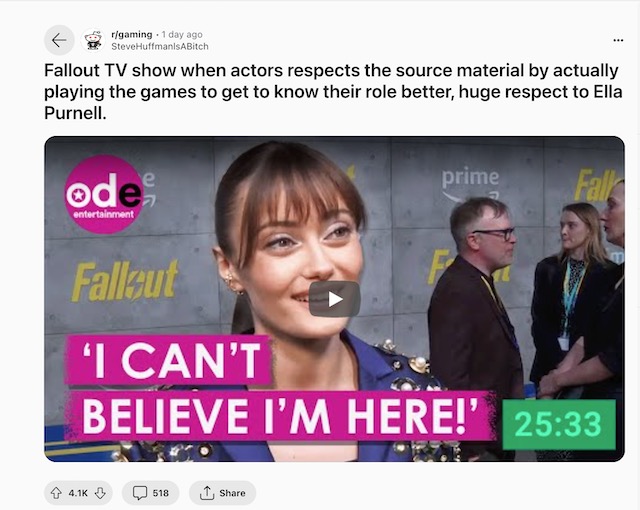
Task: Open the comments via speech bubble icon
Action: pos(140,493)
